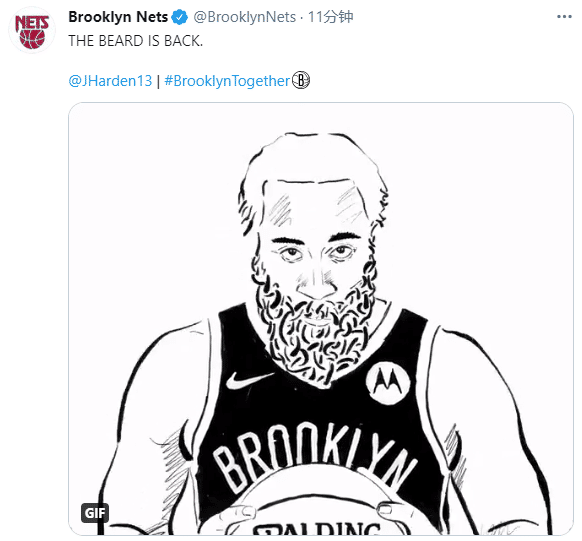Browse the #BrooklynTogether hashtag
582x541 pixels.
click(x=227, y=81)
